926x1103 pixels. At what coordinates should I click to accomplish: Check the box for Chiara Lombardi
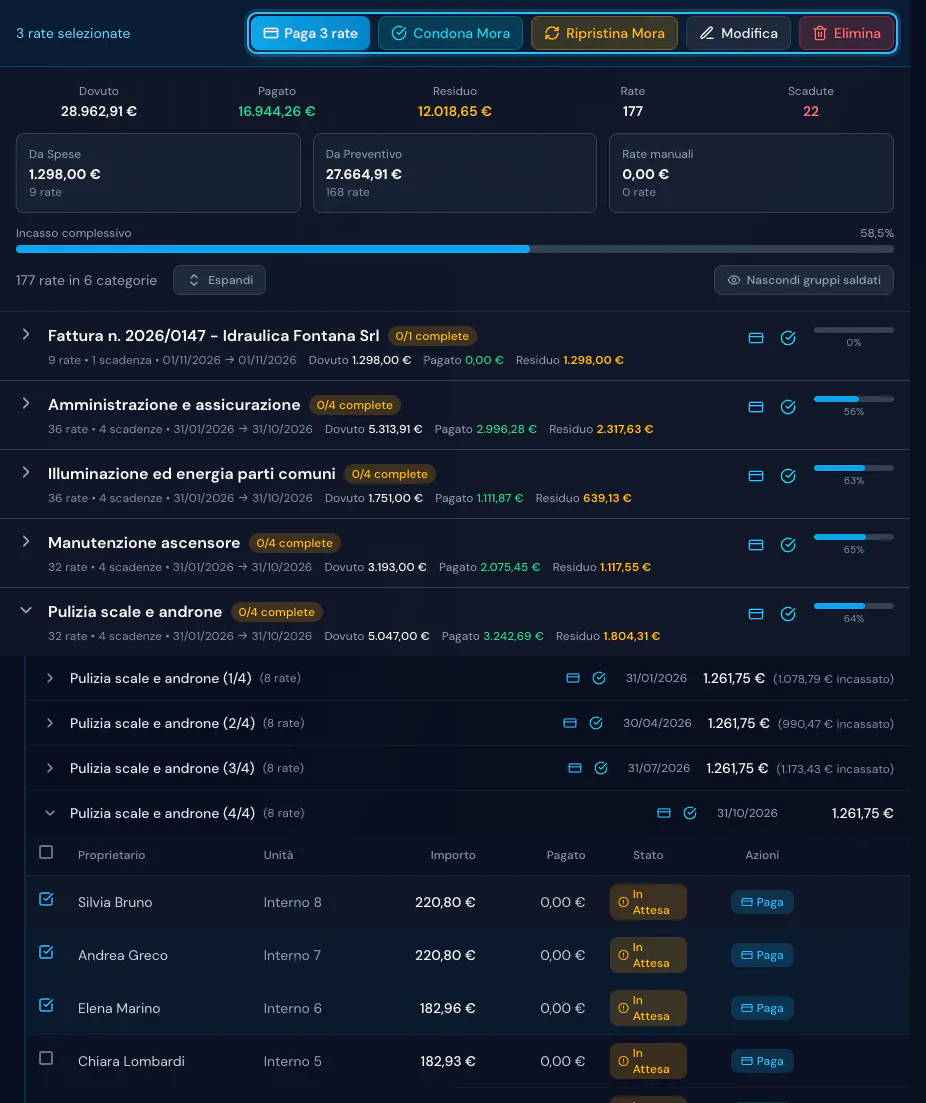coord(46,1058)
